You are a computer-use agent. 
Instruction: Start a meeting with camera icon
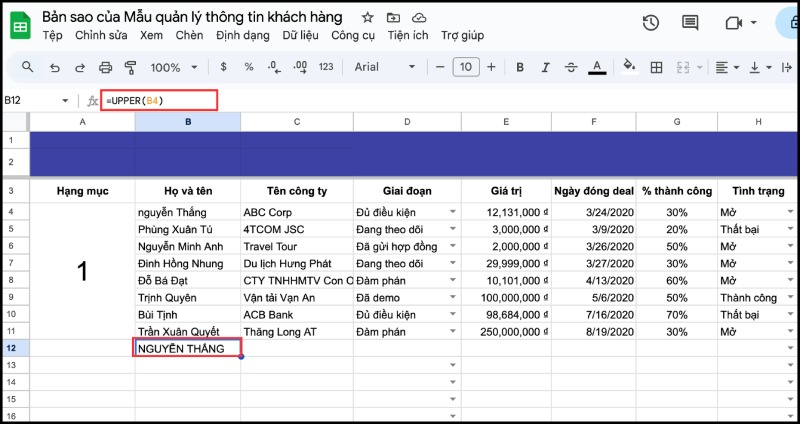pyautogui.click(x=733, y=23)
